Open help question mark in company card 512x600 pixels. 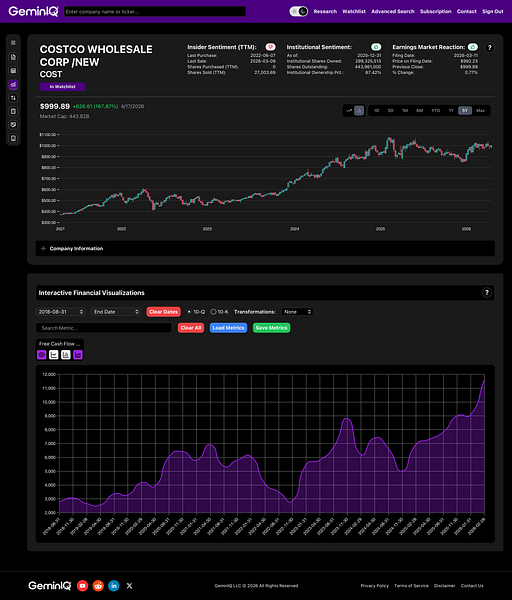pyautogui.click(x=489, y=47)
